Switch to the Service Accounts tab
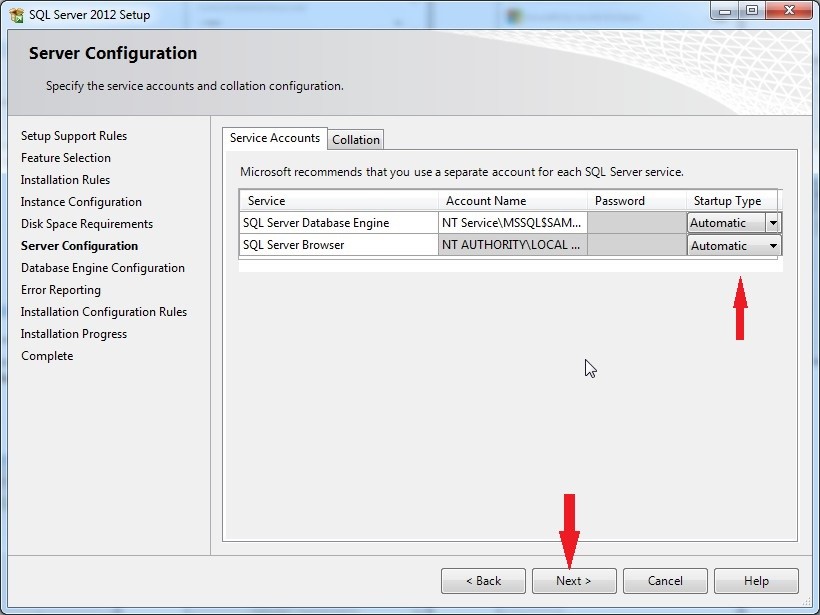 [274, 139]
